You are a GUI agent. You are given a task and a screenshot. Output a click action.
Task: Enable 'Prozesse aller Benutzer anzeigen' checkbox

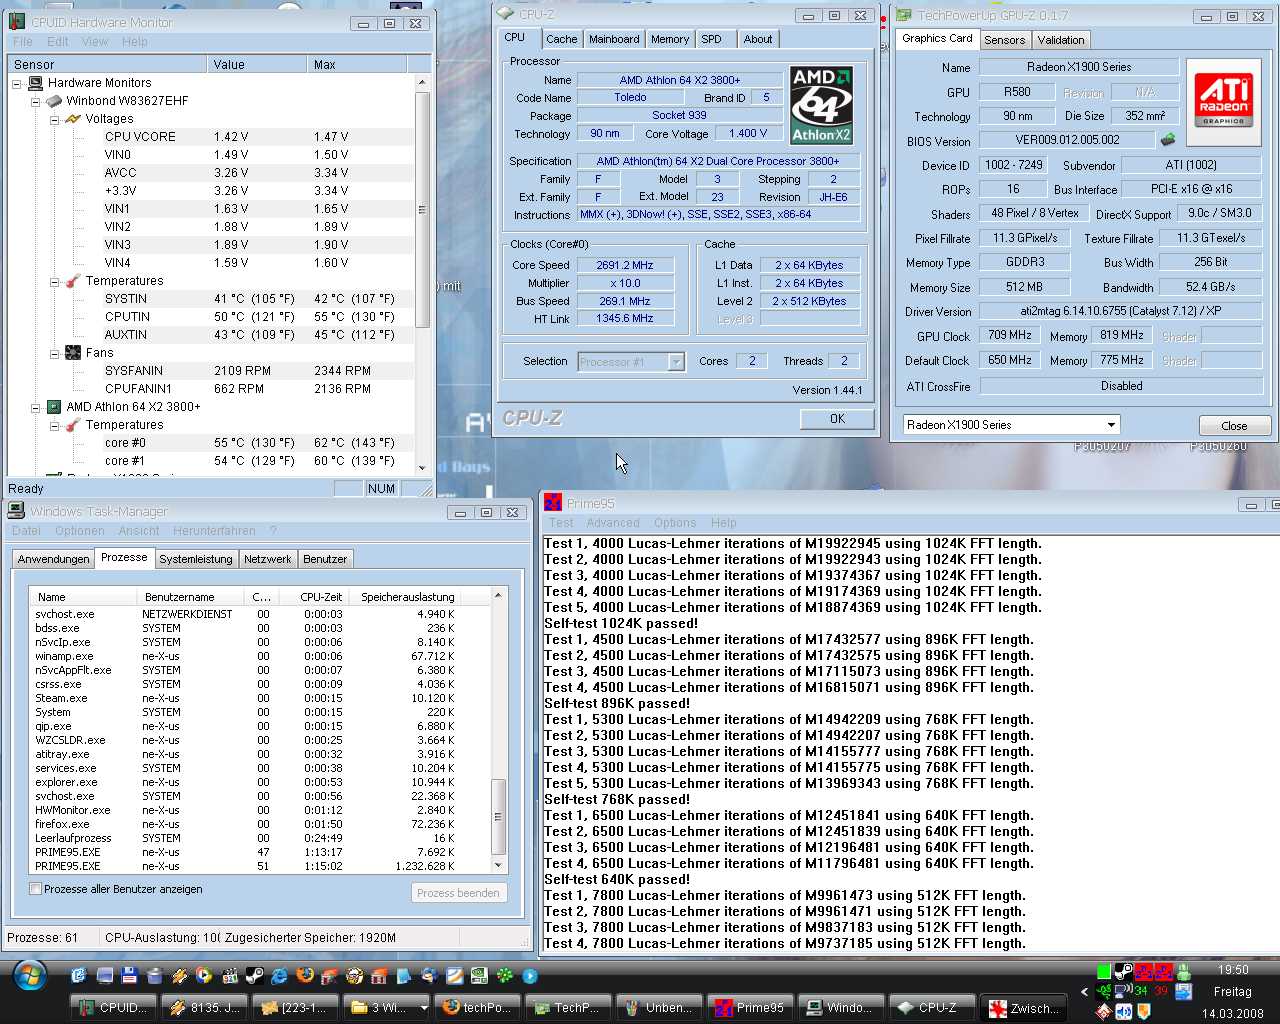coord(36,889)
